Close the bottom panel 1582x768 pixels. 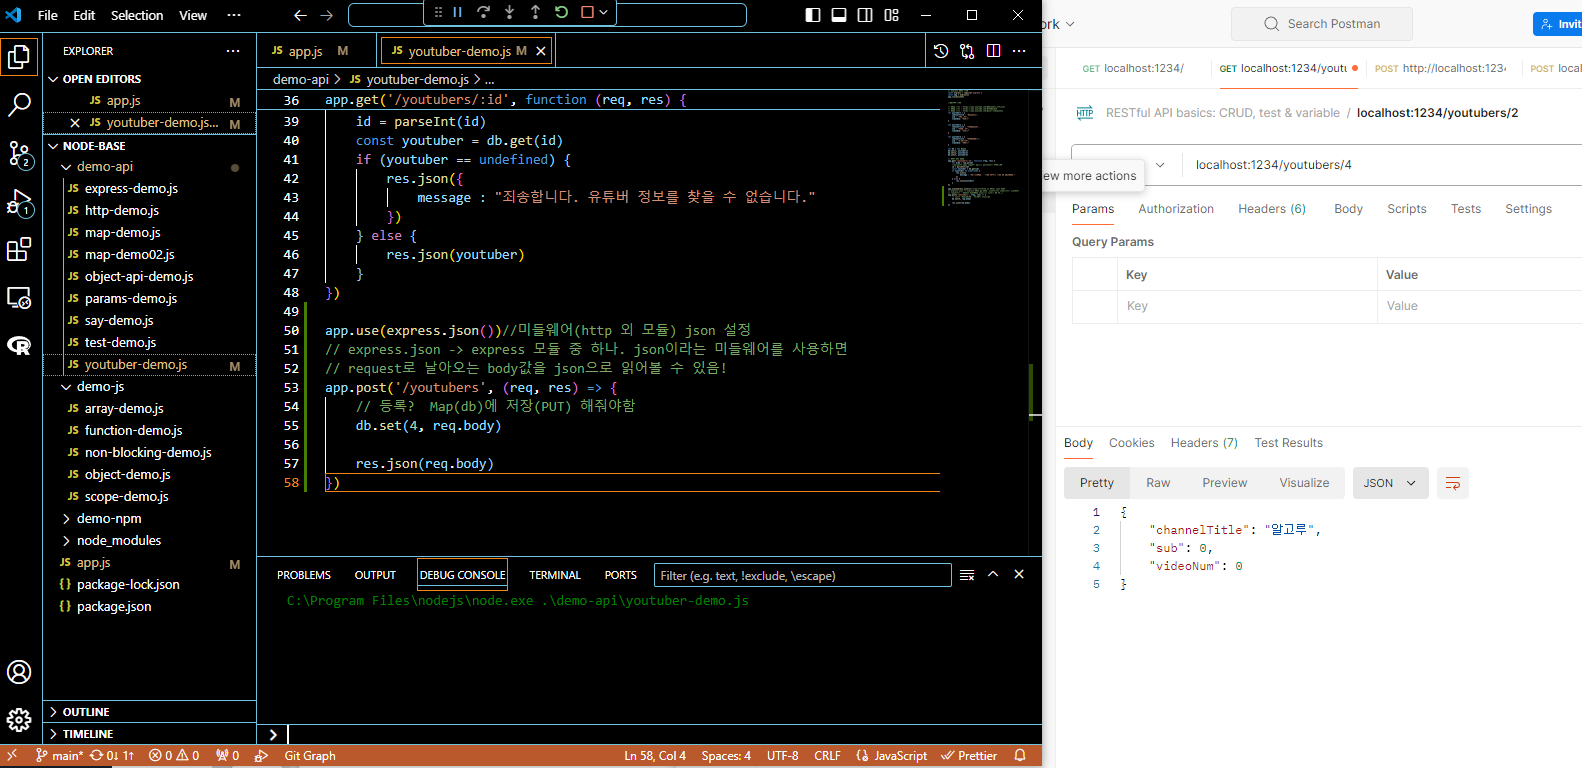pyautogui.click(x=1019, y=575)
